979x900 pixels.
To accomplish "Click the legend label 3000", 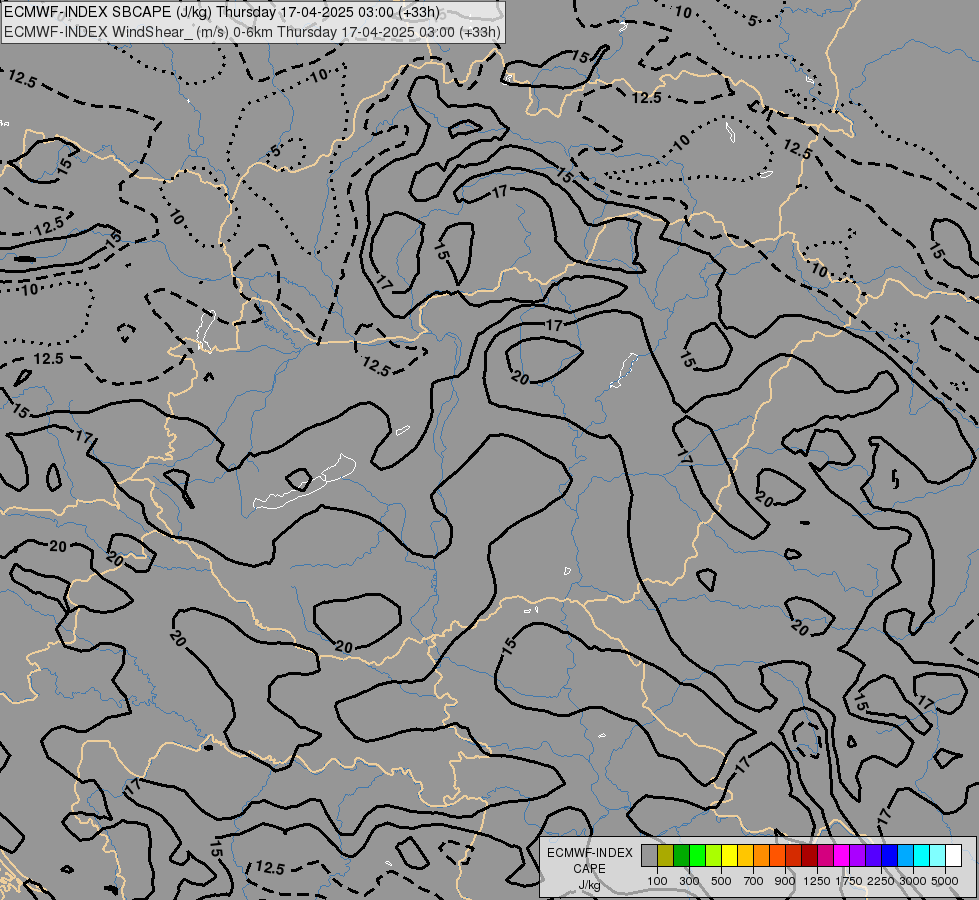I will point(913,881).
